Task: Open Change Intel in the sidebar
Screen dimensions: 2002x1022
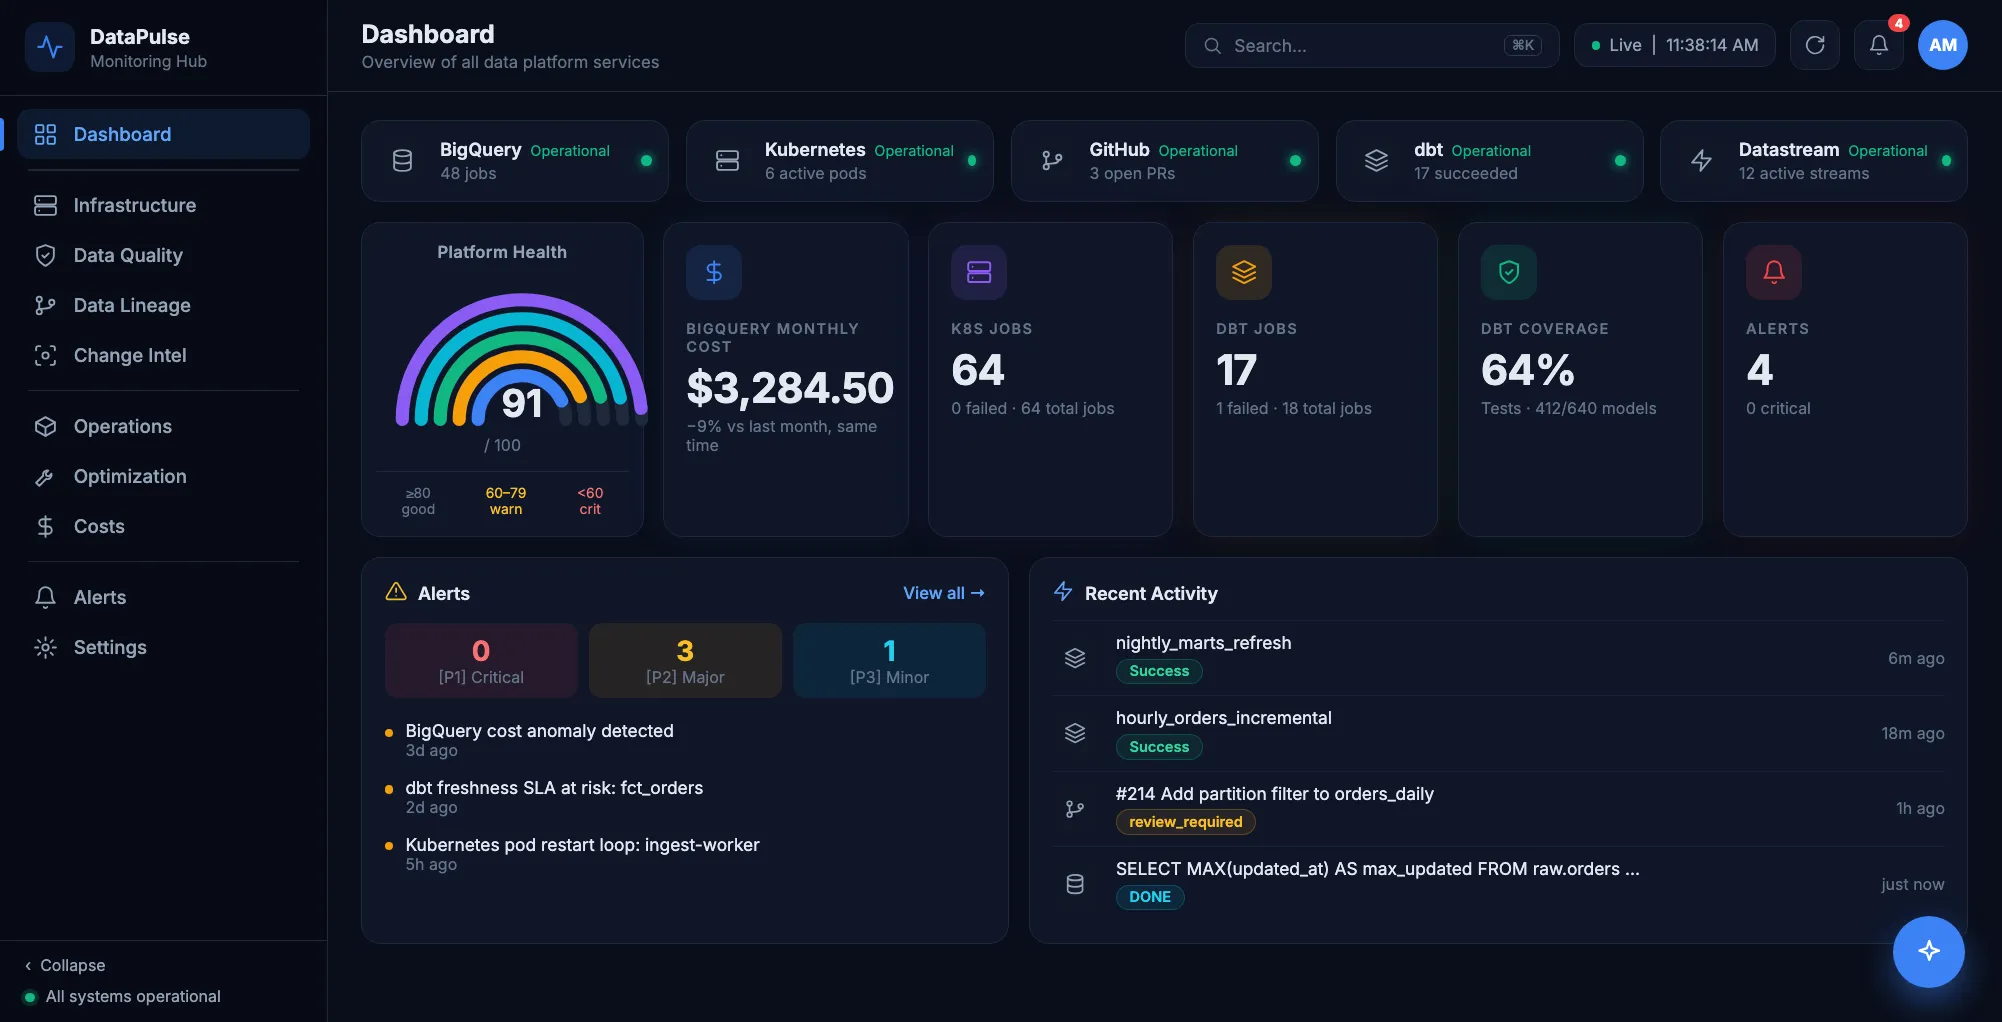Action: [163, 355]
